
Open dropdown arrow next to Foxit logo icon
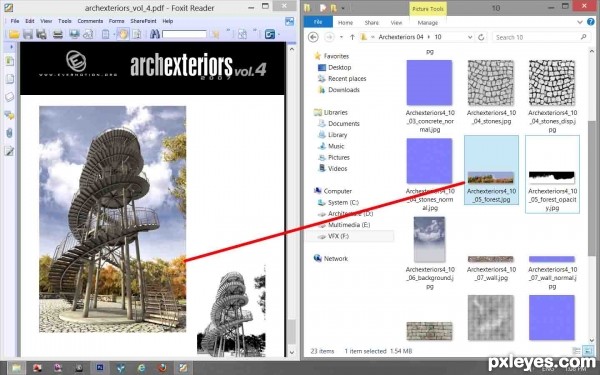[279, 34]
